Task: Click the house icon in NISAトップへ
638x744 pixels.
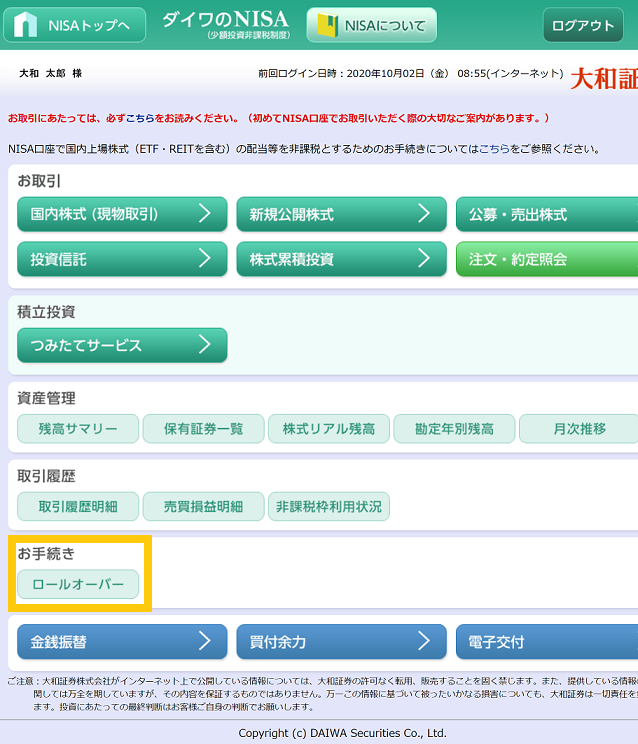Action: pos(26,25)
